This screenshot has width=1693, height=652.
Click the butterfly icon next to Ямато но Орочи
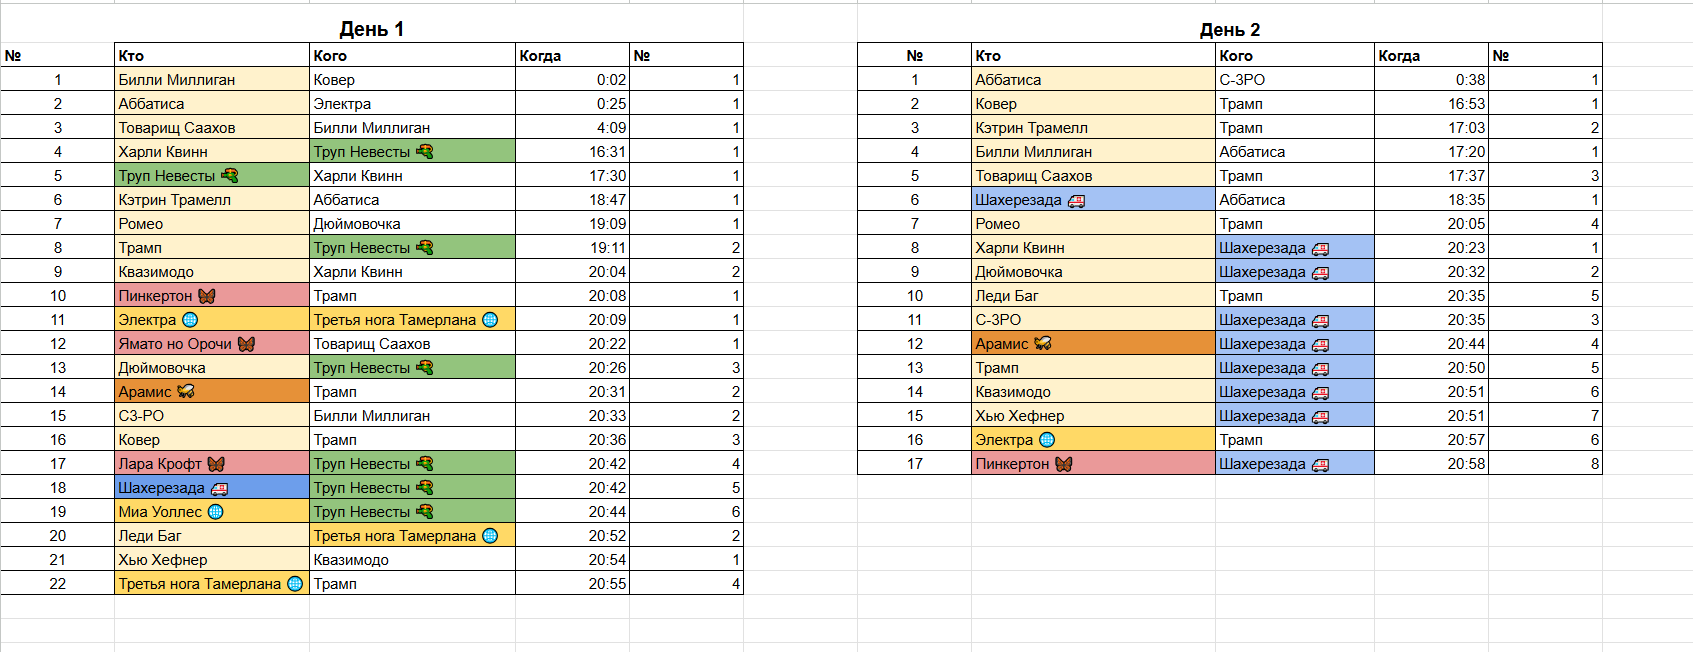(x=246, y=344)
